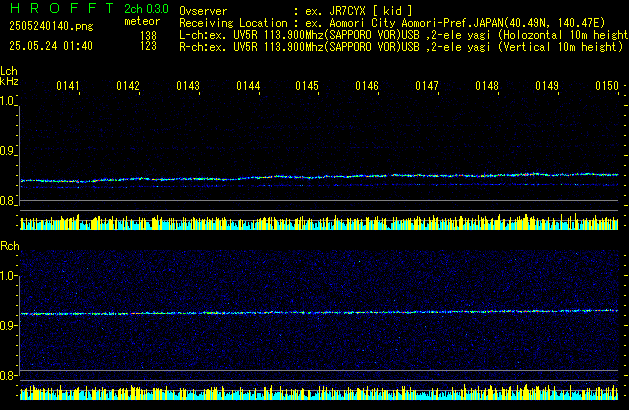Click time marker 0144

(x=248, y=86)
